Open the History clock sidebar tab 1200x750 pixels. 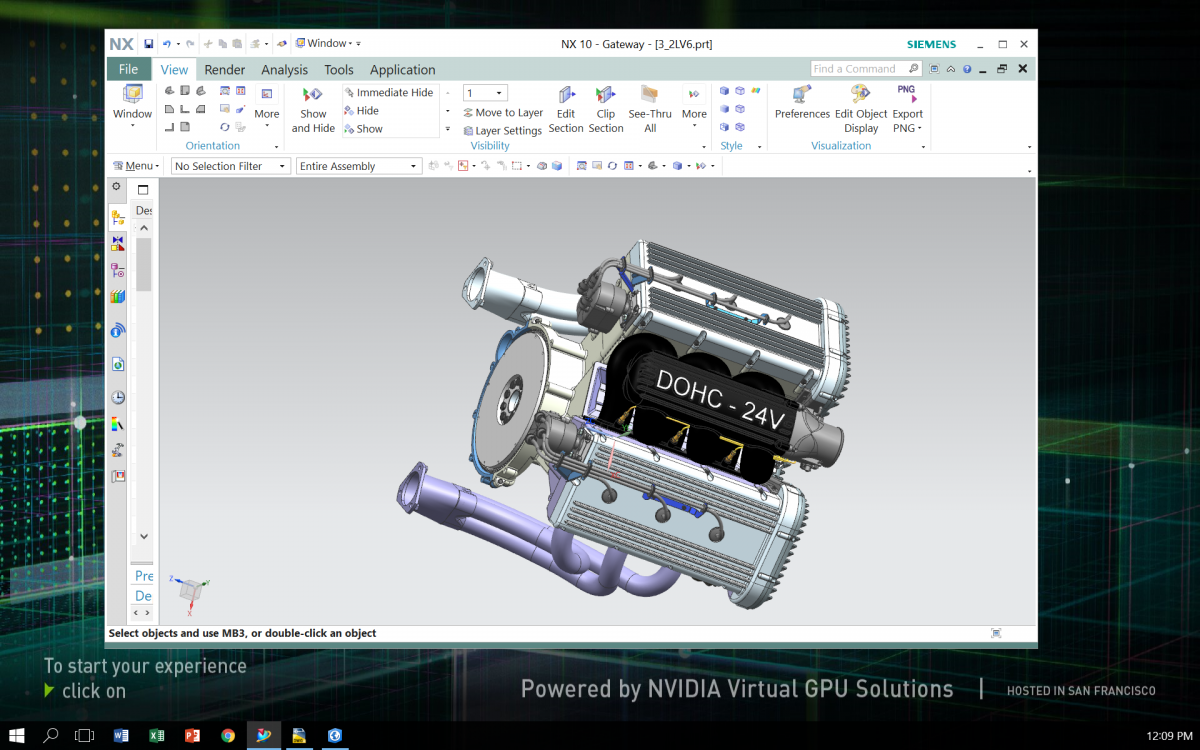coord(118,397)
